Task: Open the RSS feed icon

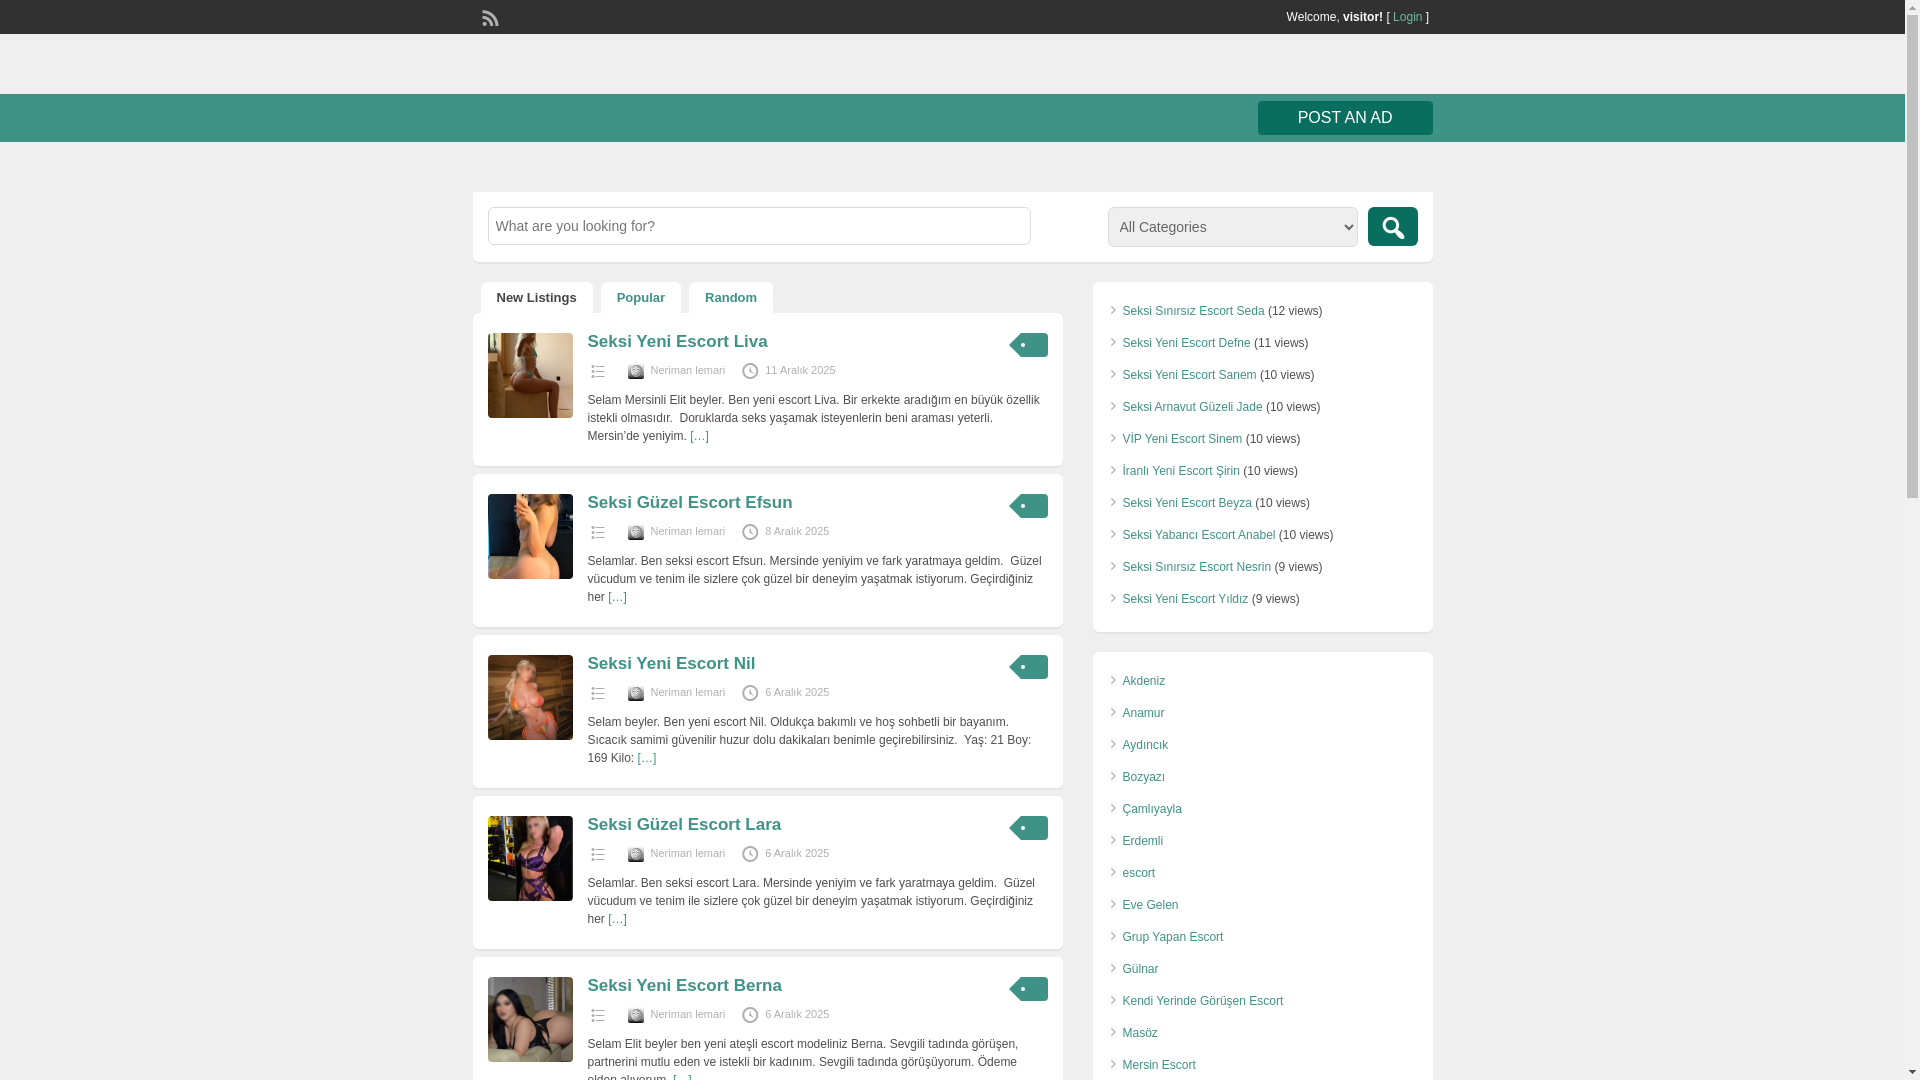Action: (x=490, y=18)
